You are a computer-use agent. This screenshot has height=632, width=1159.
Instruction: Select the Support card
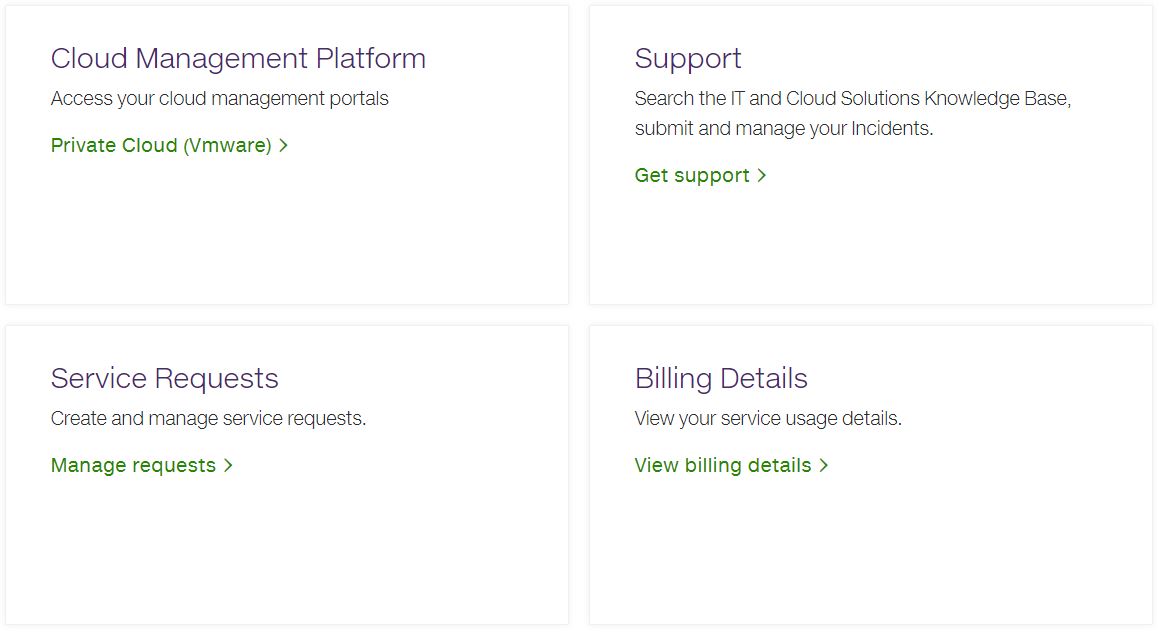pos(870,240)
